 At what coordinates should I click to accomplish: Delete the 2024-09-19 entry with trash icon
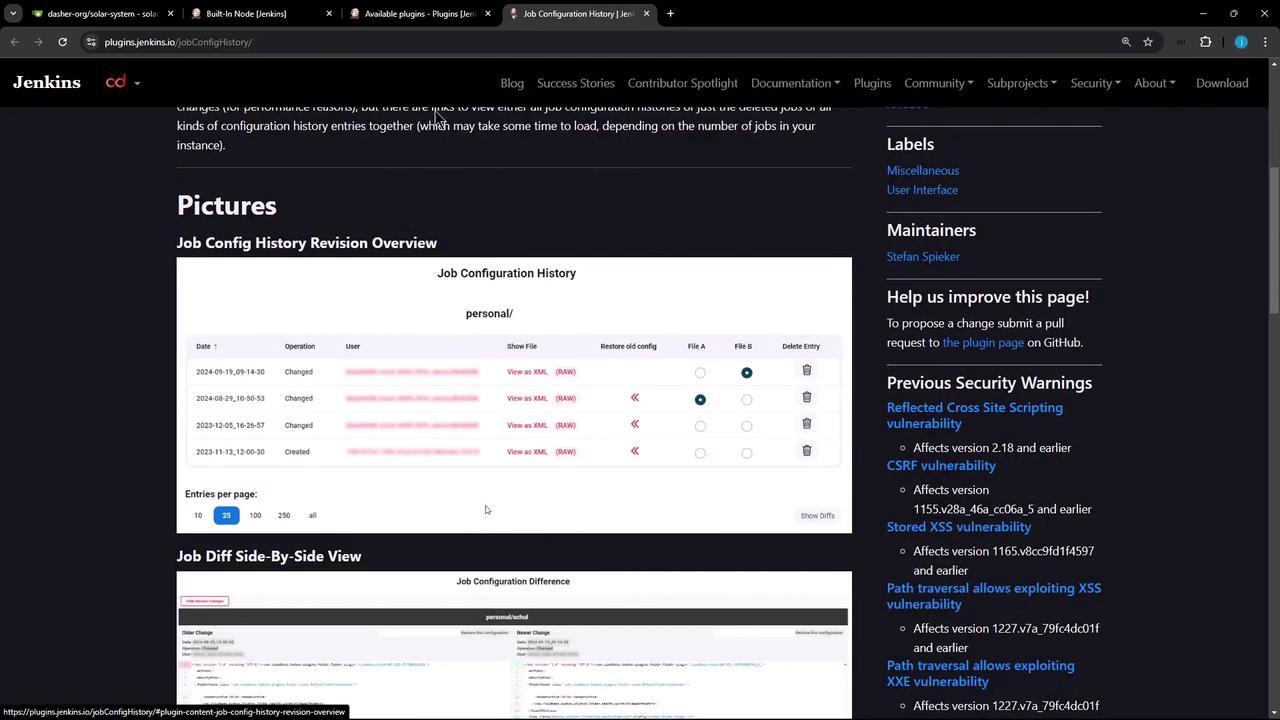point(807,371)
